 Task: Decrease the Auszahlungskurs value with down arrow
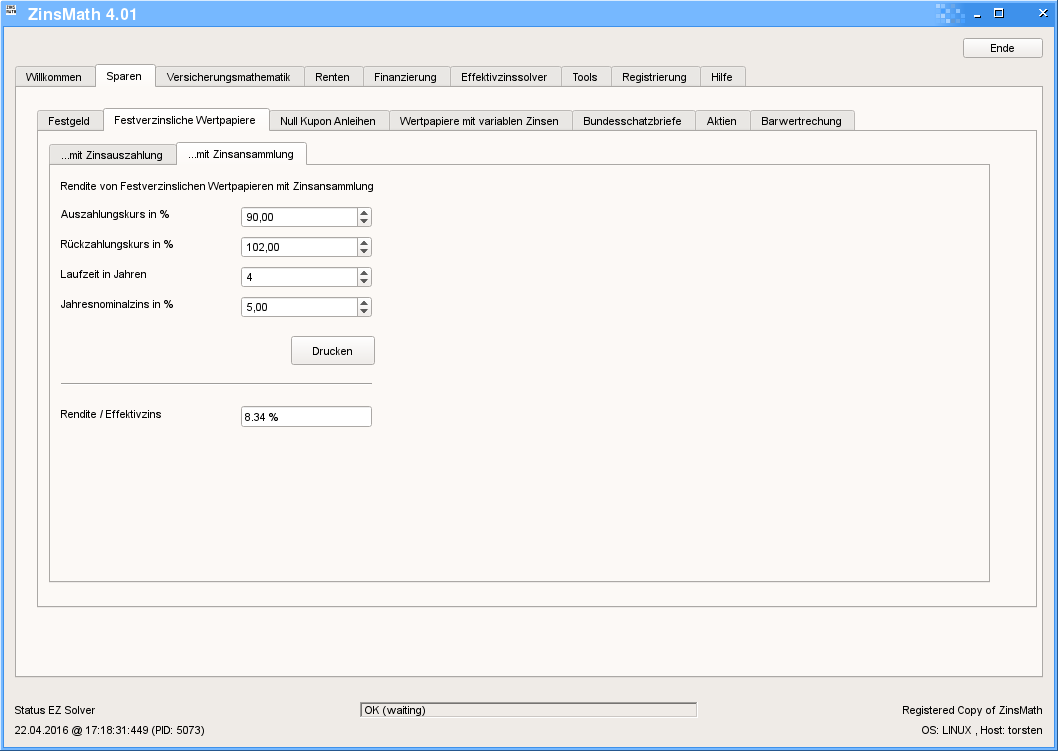click(364, 222)
